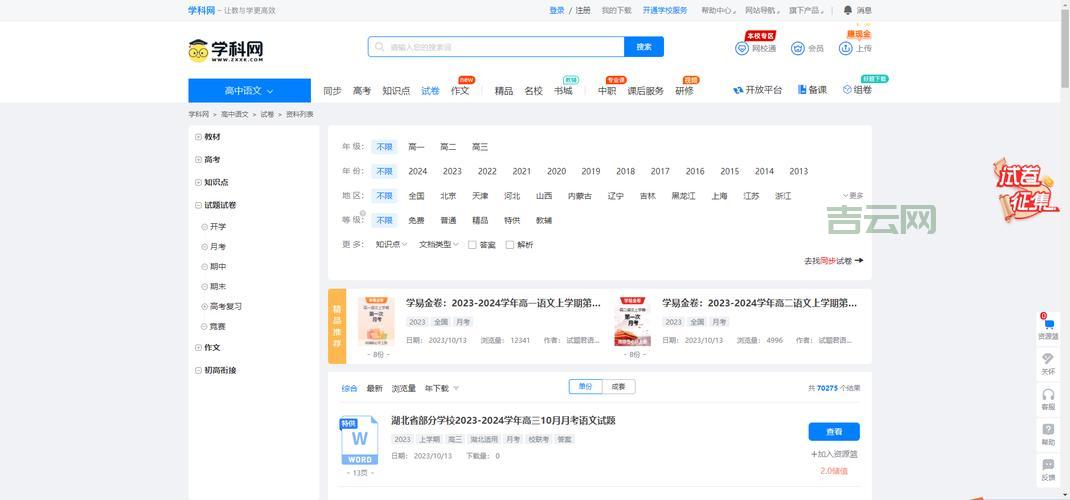The width and height of the screenshot is (1070, 500).
Task: Click the arrow after 去找同步试卷
Action: pos(859,261)
